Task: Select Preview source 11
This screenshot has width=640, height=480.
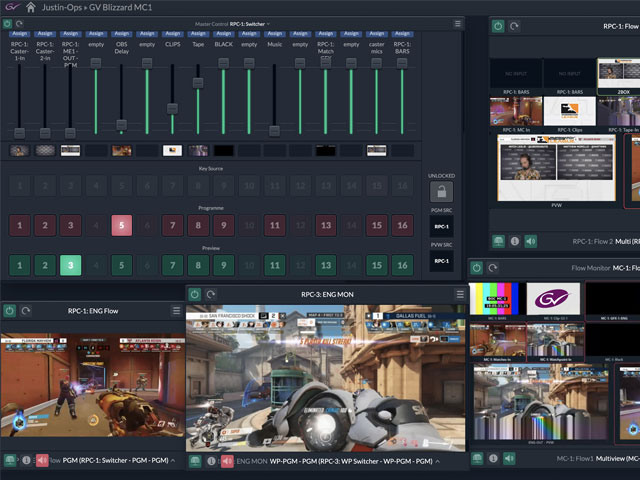Action: (275, 265)
